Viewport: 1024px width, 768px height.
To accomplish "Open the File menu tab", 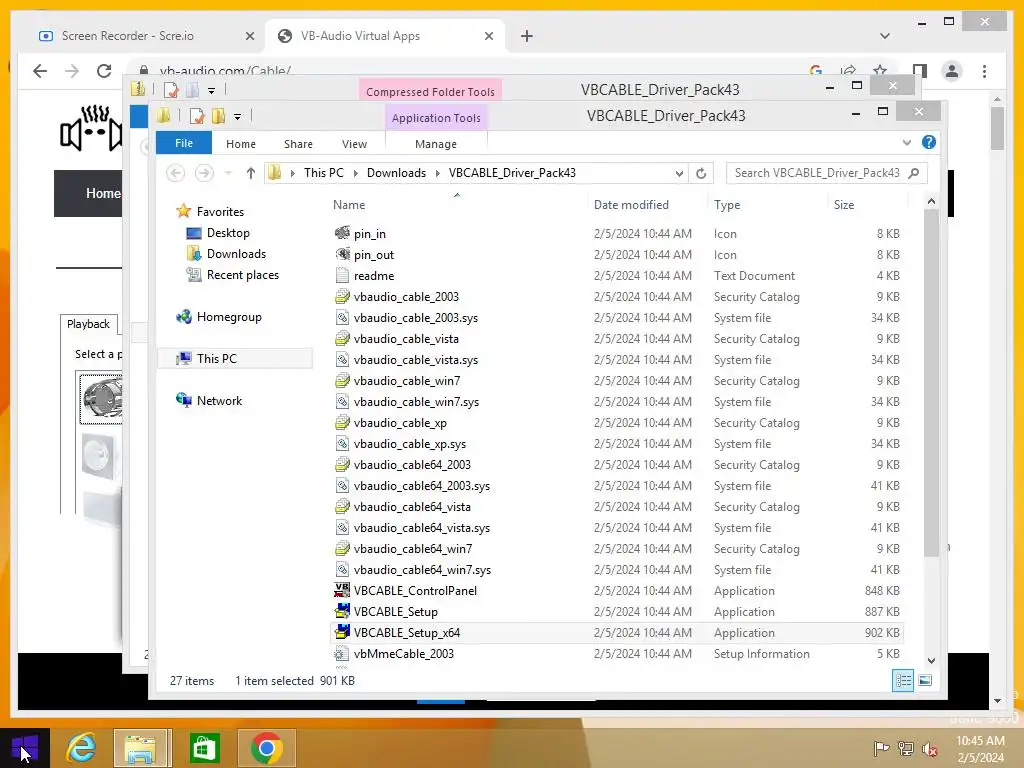I will click(x=184, y=143).
